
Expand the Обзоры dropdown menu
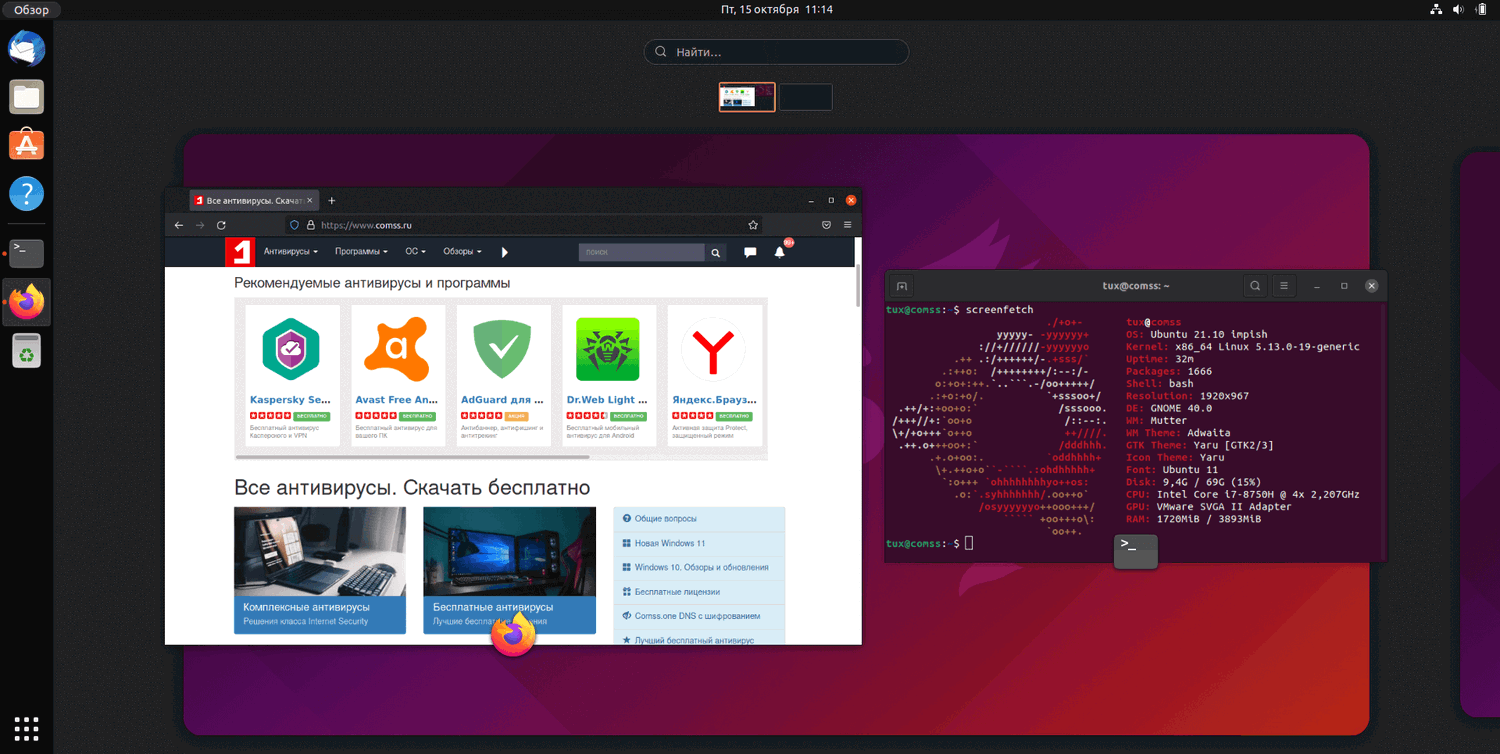click(x=463, y=252)
